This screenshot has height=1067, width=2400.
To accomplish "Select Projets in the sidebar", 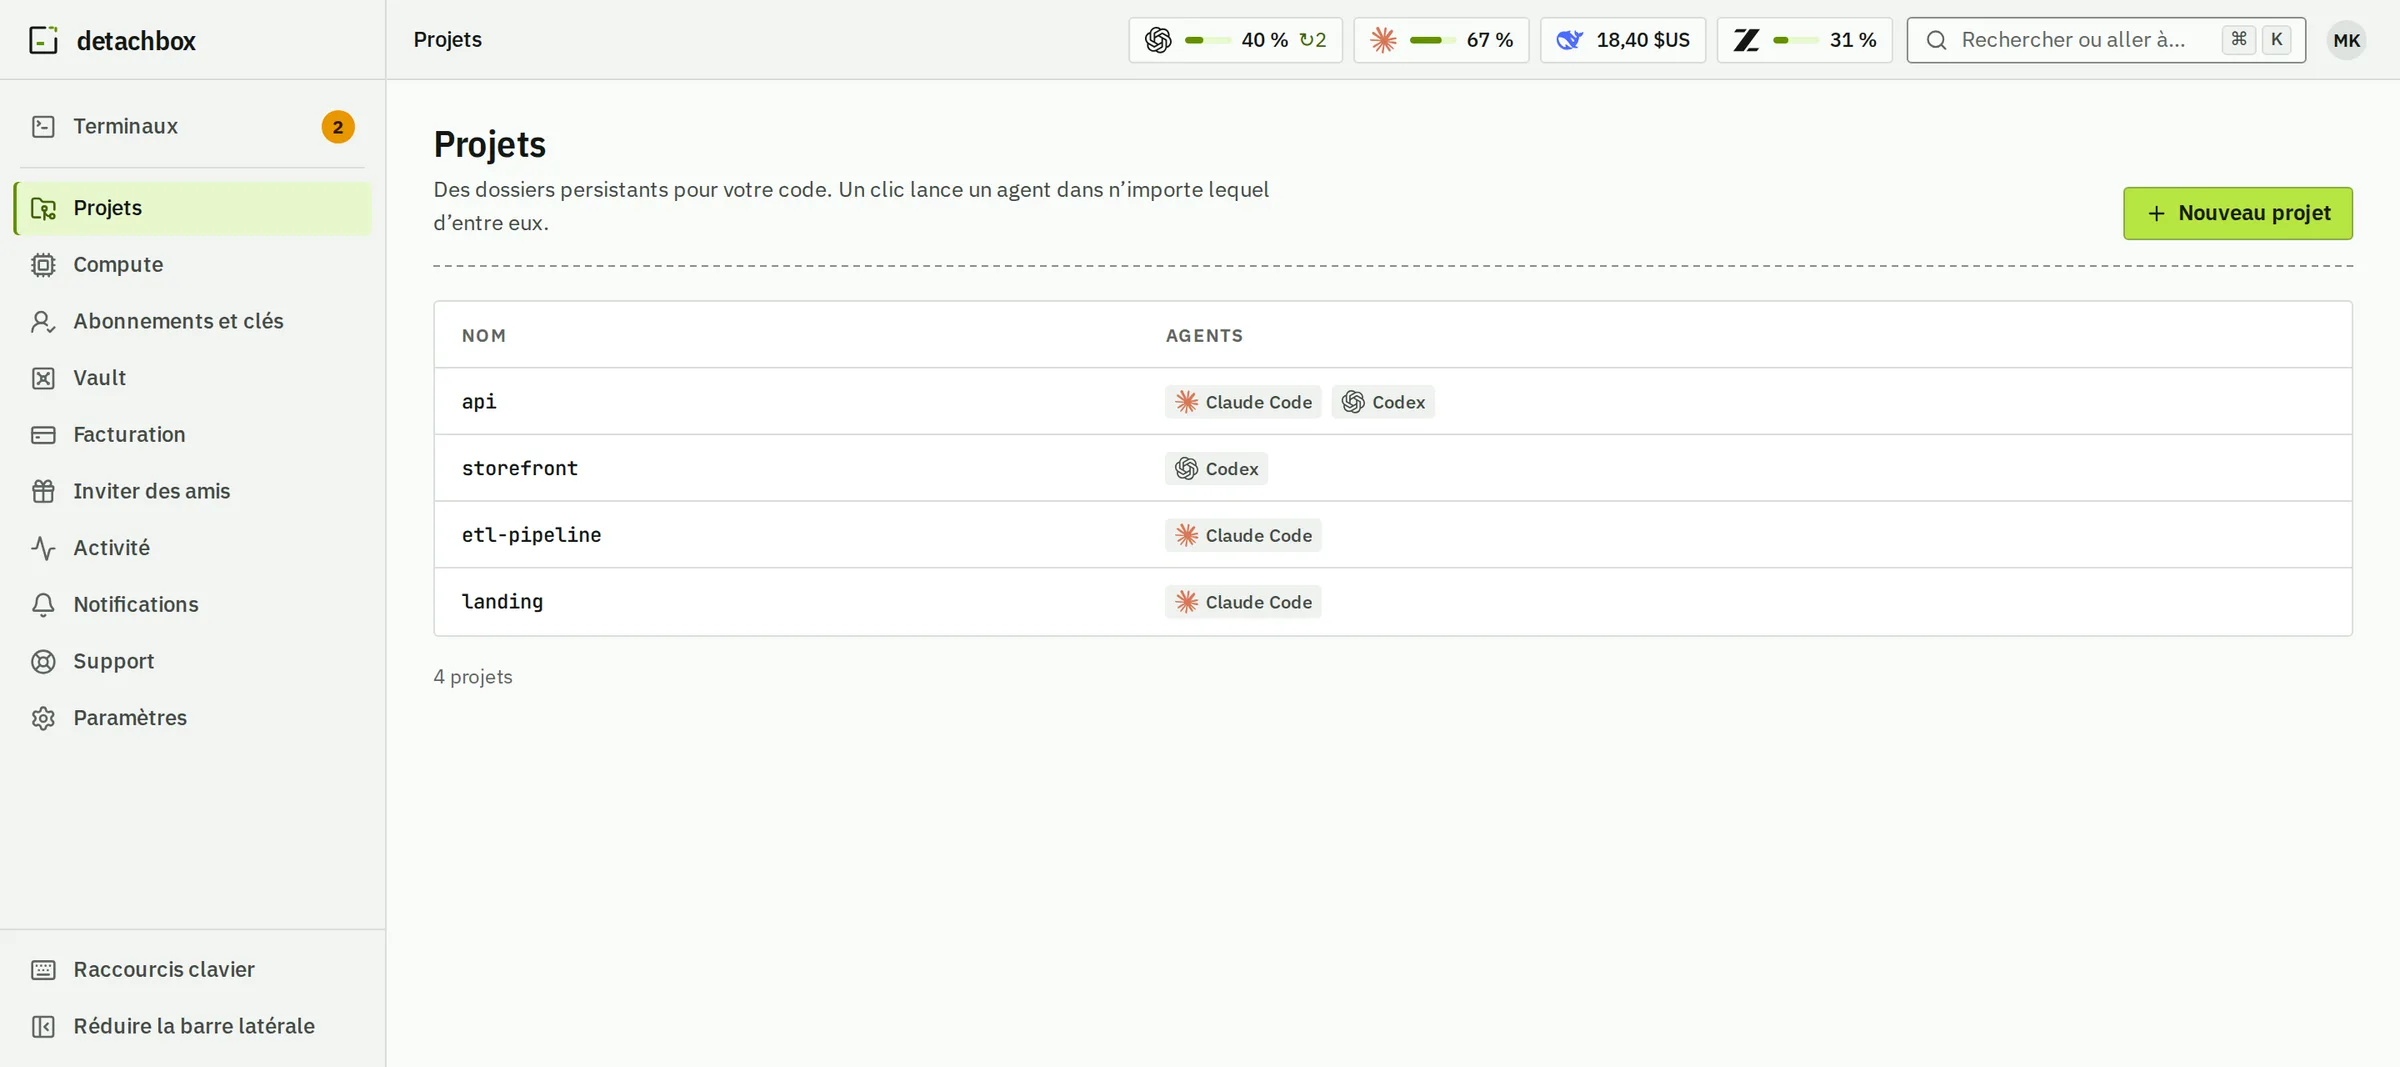I will [x=192, y=208].
